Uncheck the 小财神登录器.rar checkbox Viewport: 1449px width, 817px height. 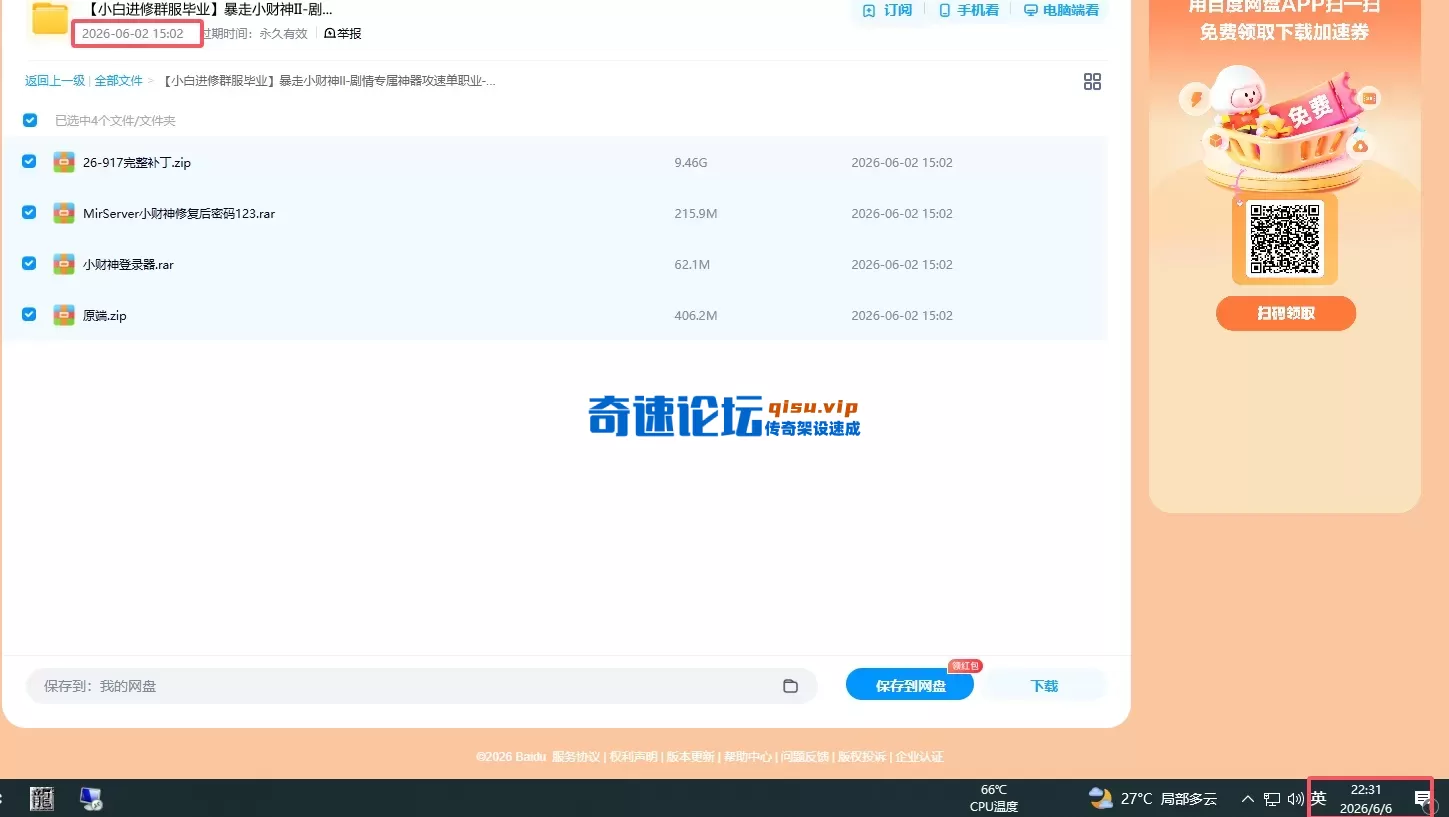29,263
